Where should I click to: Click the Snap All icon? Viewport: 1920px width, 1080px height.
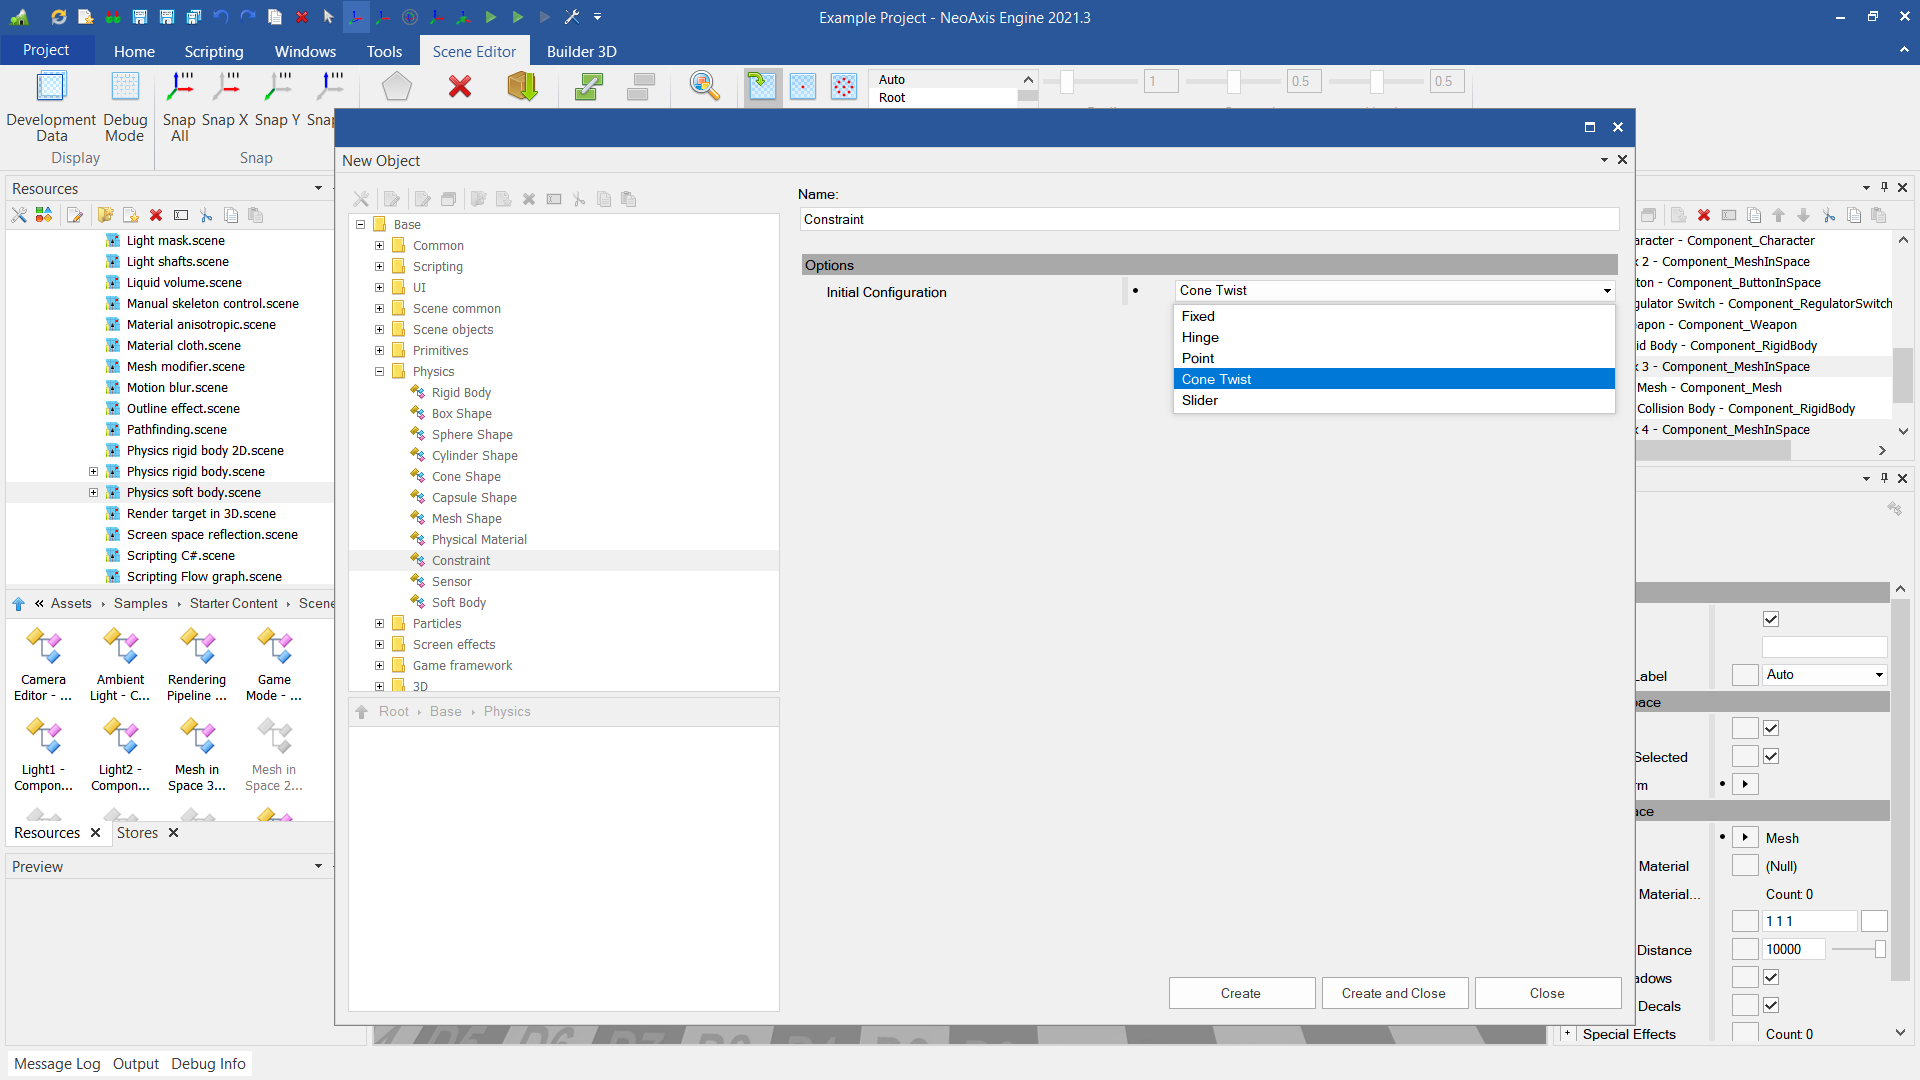[180, 88]
